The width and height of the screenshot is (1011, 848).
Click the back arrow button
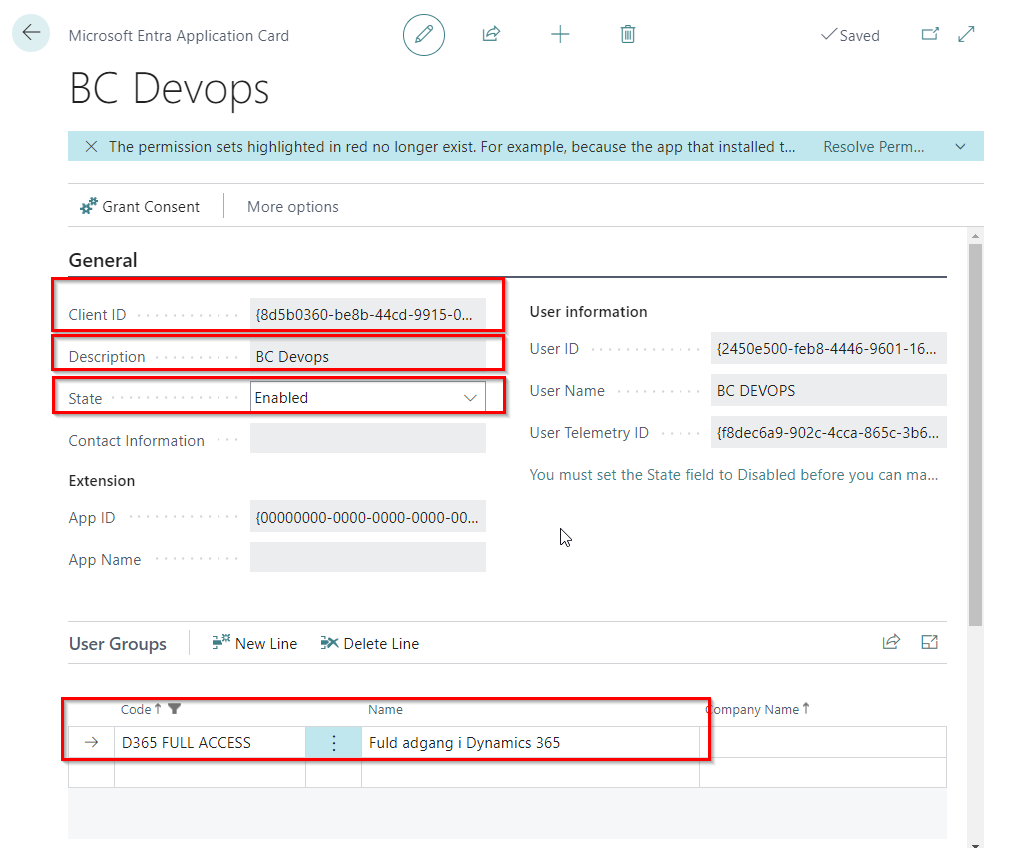(x=31, y=33)
